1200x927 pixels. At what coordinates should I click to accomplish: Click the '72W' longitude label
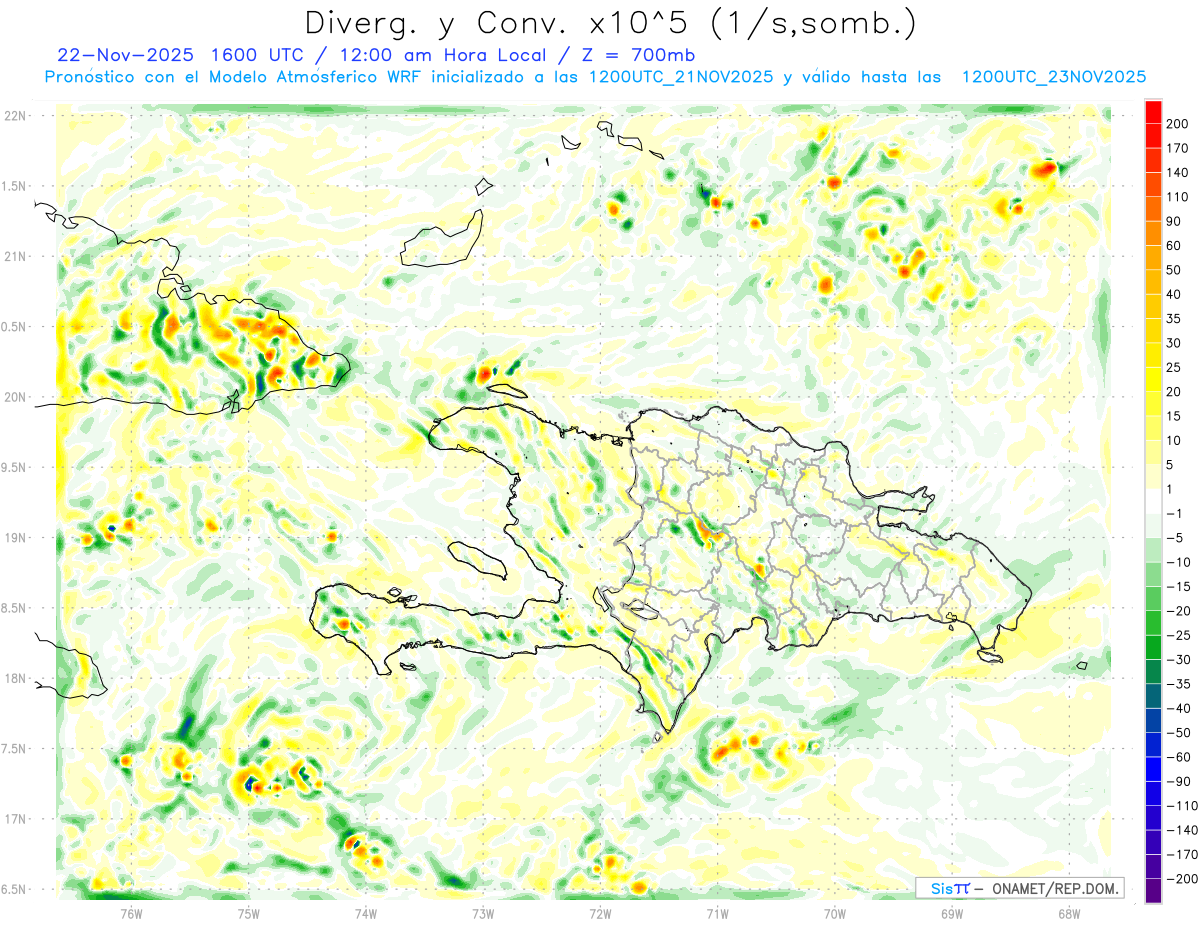point(601,913)
